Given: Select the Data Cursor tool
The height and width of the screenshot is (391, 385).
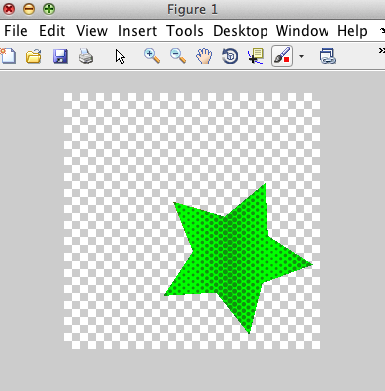Looking at the screenshot, I should tap(256, 56).
